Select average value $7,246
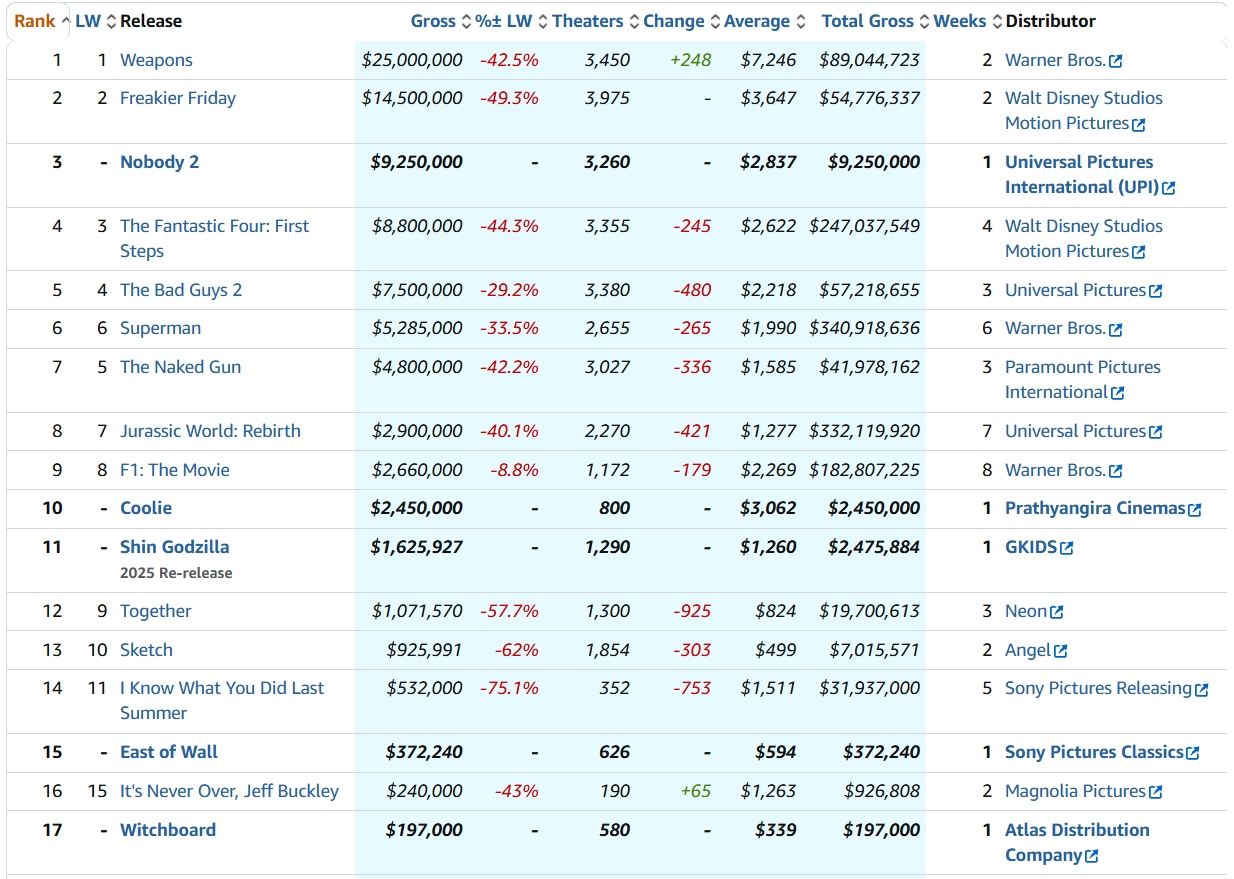The width and height of the screenshot is (1234, 879). point(768,60)
